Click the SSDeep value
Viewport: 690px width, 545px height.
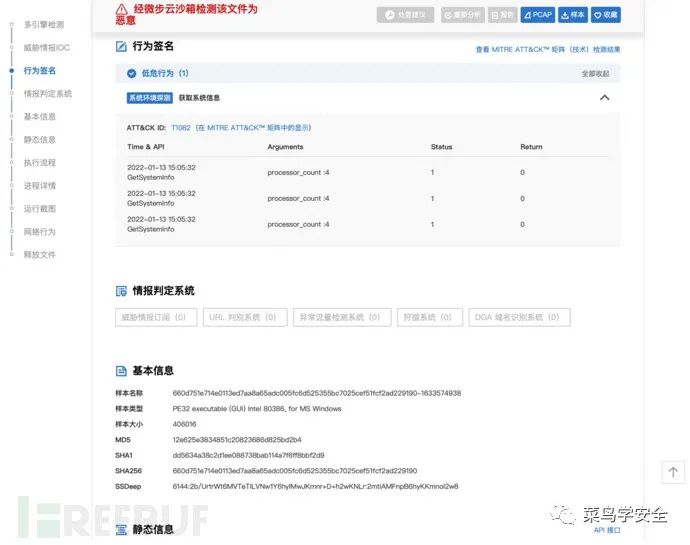click(316, 486)
